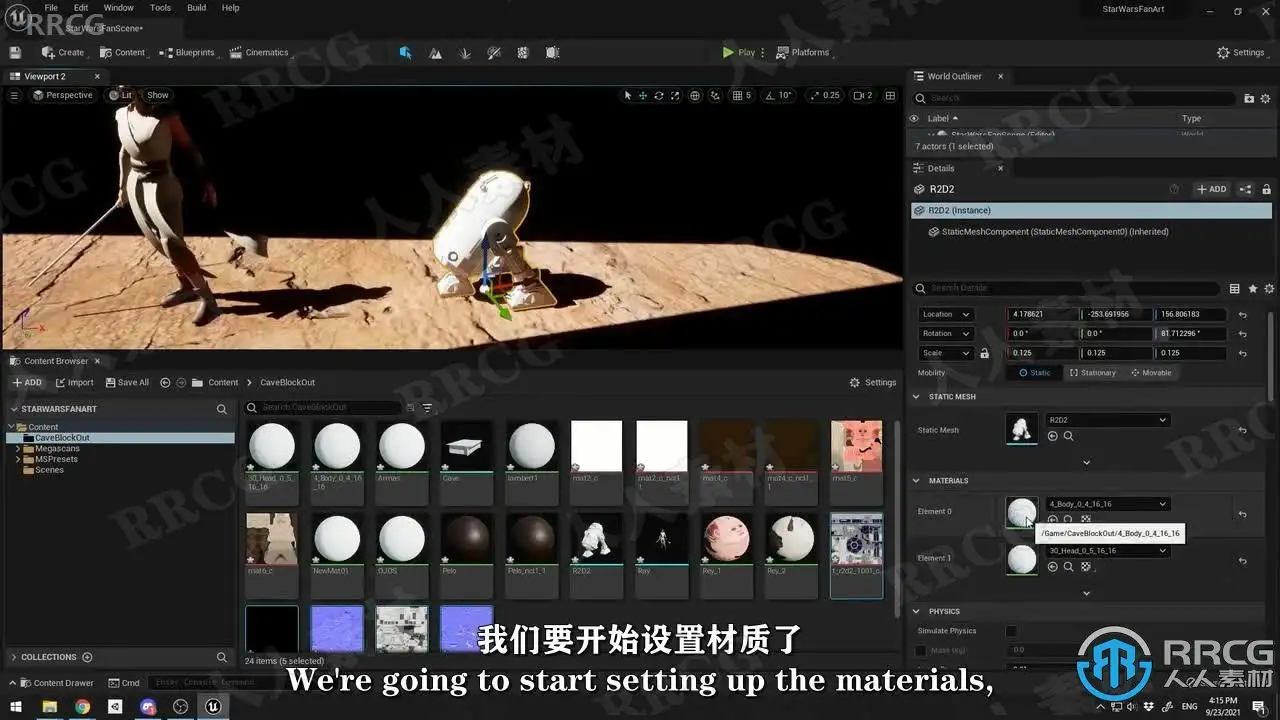Collapse the MATERIALS section

(915, 481)
